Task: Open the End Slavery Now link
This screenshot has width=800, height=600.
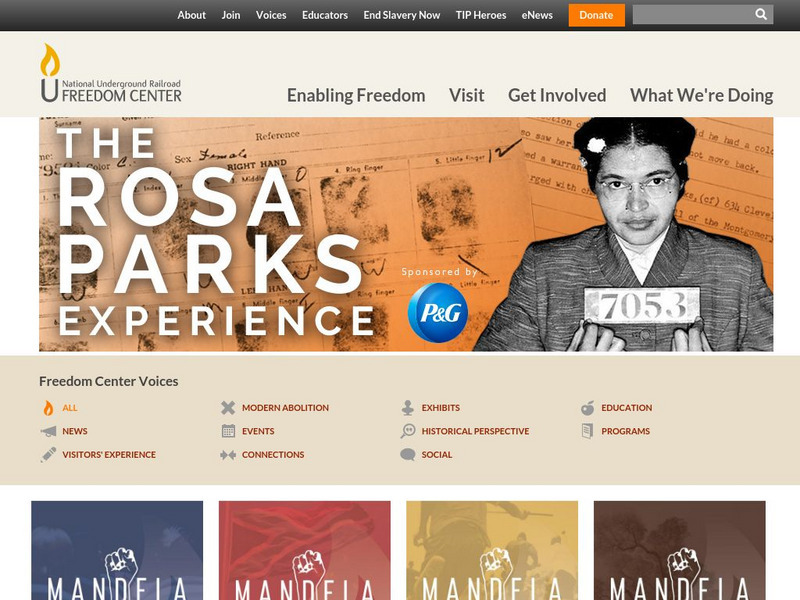Action: (402, 15)
